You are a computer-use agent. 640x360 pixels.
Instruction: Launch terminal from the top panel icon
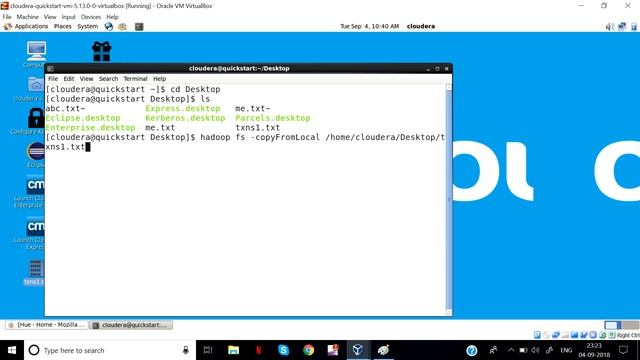click(x=139, y=27)
